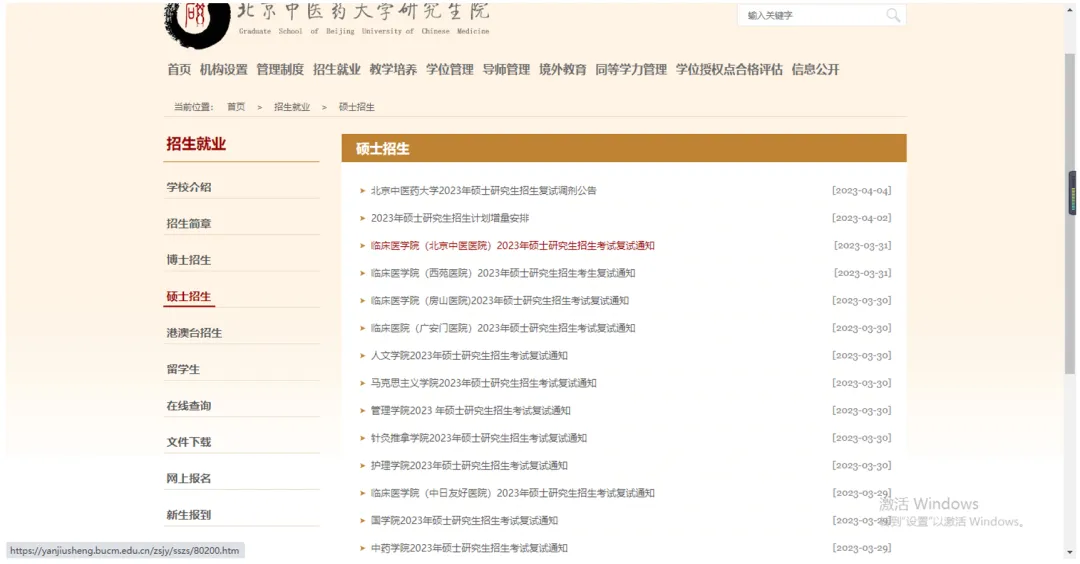Open 国学院 复试通知 link
The image size is (1080, 564).
(x=464, y=521)
